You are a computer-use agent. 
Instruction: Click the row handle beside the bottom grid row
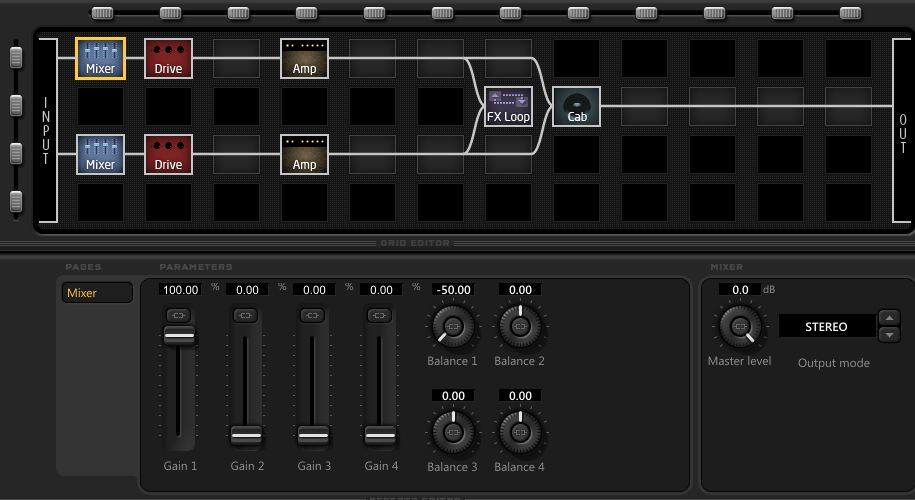point(16,202)
